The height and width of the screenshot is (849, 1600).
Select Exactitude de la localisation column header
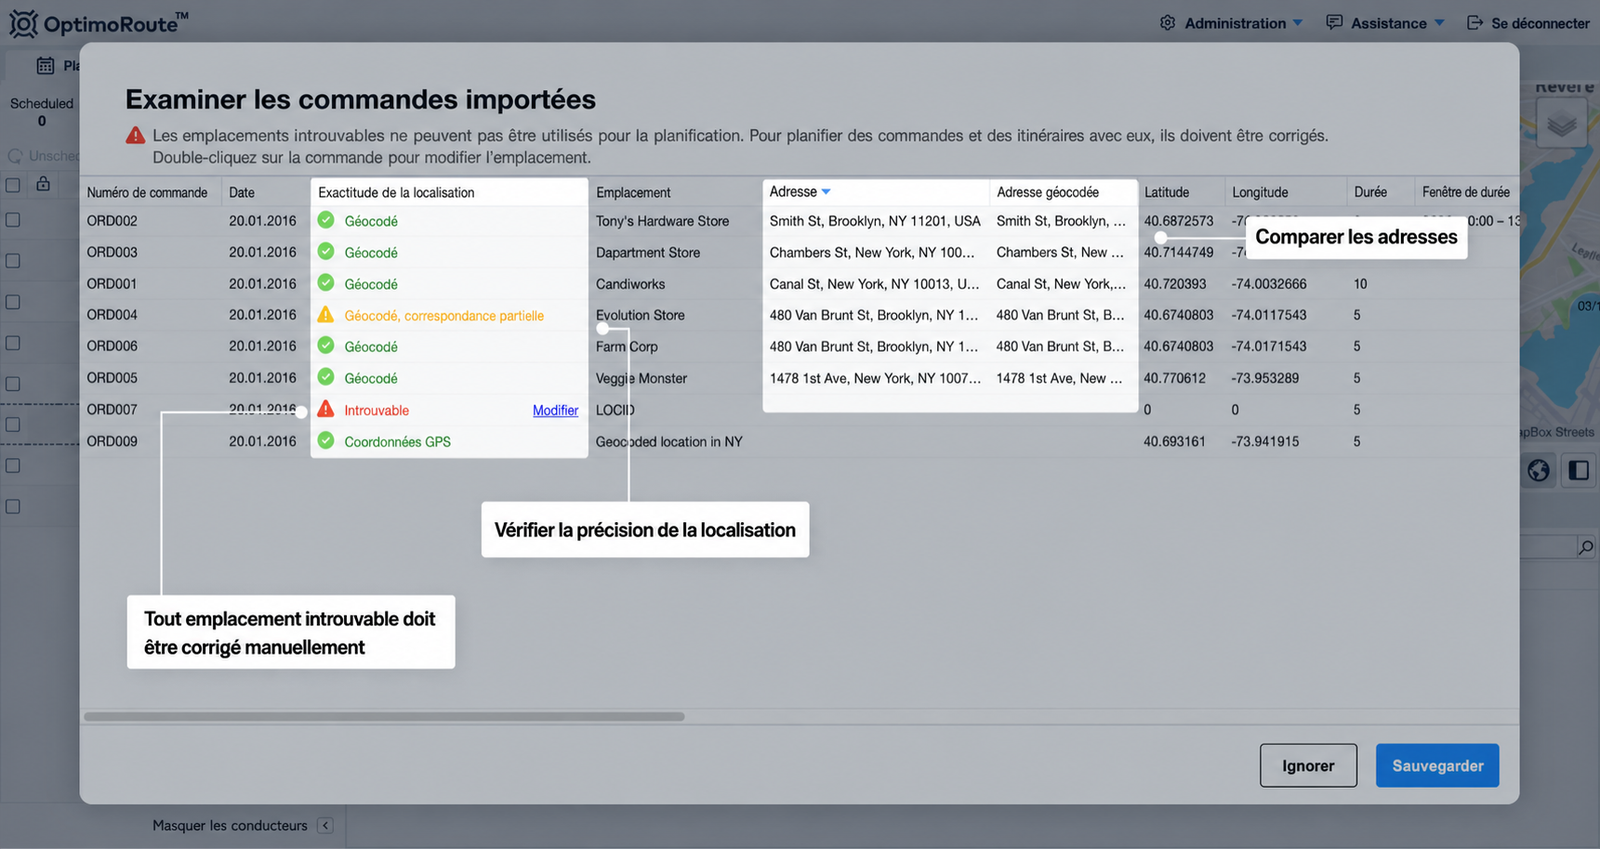pyautogui.click(x=396, y=192)
